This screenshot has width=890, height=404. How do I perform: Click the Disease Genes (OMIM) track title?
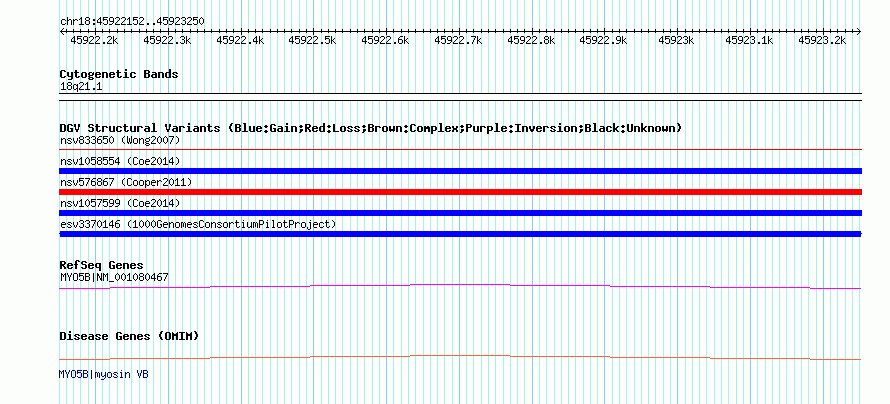click(x=129, y=336)
